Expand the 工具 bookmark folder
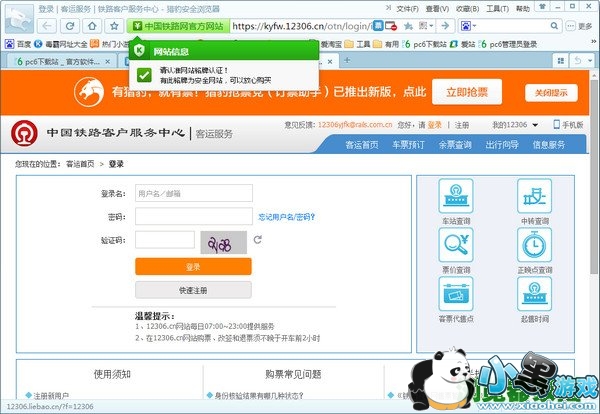This screenshot has height=414, width=600. tap(358, 44)
